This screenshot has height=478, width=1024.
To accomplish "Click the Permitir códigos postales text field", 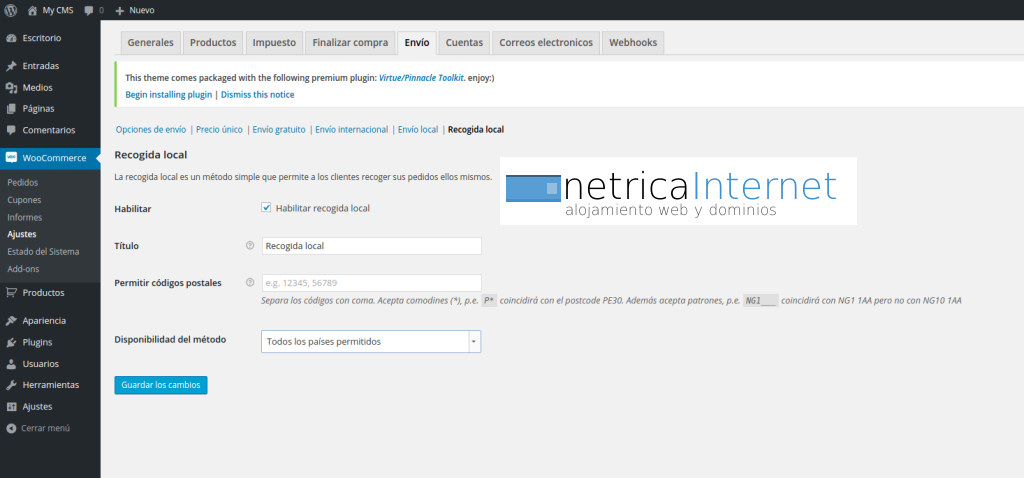I will point(370,283).
